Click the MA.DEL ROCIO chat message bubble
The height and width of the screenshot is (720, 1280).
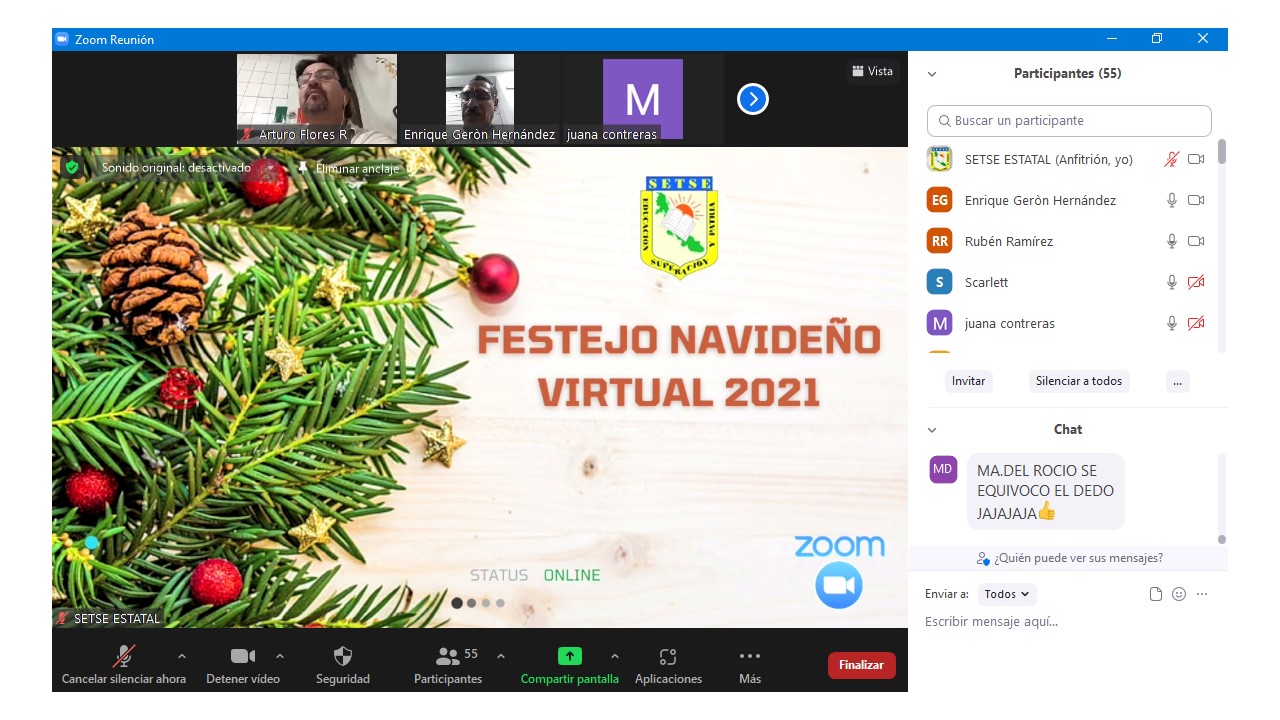(x=1045, y=491)
